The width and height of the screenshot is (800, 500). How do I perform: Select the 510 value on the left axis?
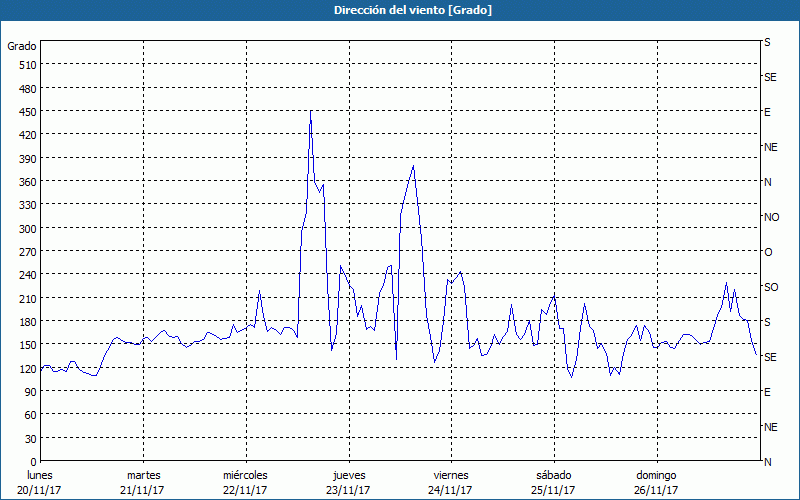(26, 65)
